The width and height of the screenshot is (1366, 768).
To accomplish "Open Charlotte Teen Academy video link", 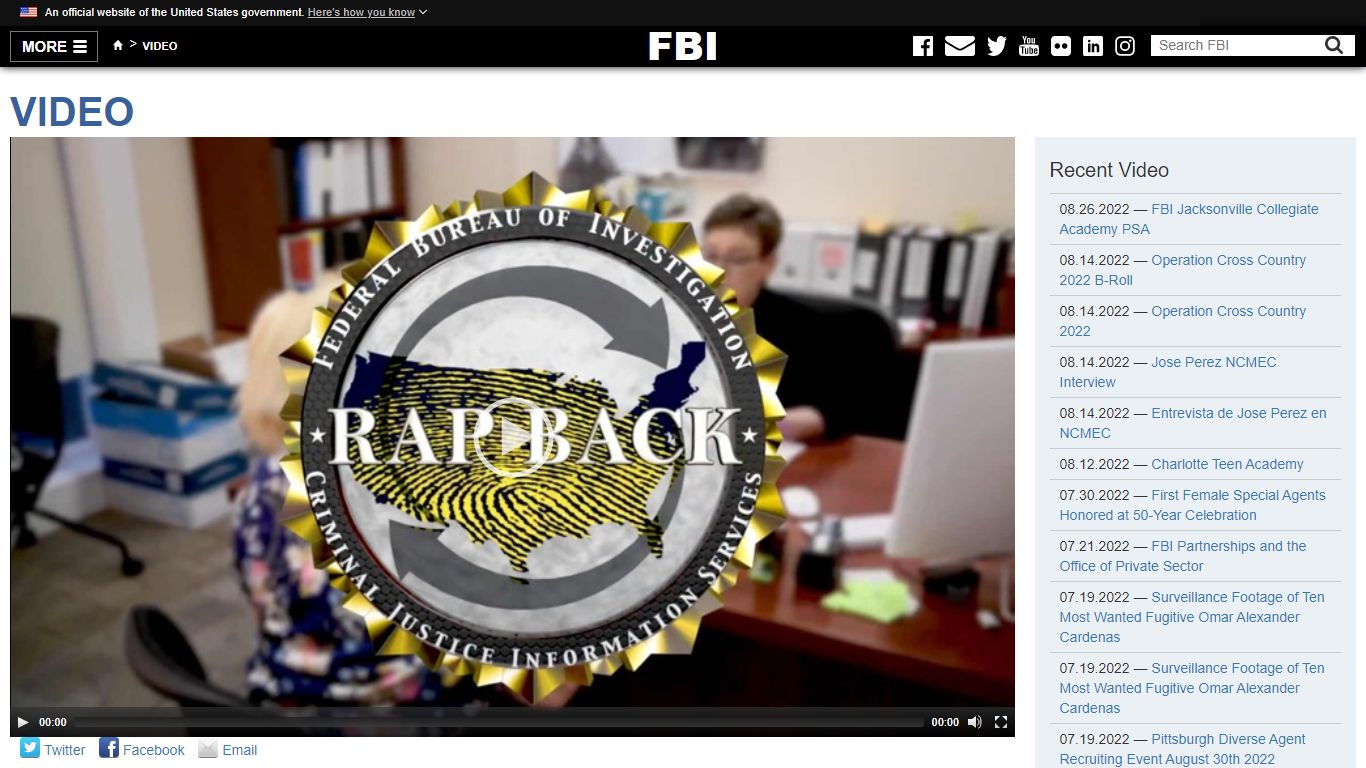I will point(1227,464).
